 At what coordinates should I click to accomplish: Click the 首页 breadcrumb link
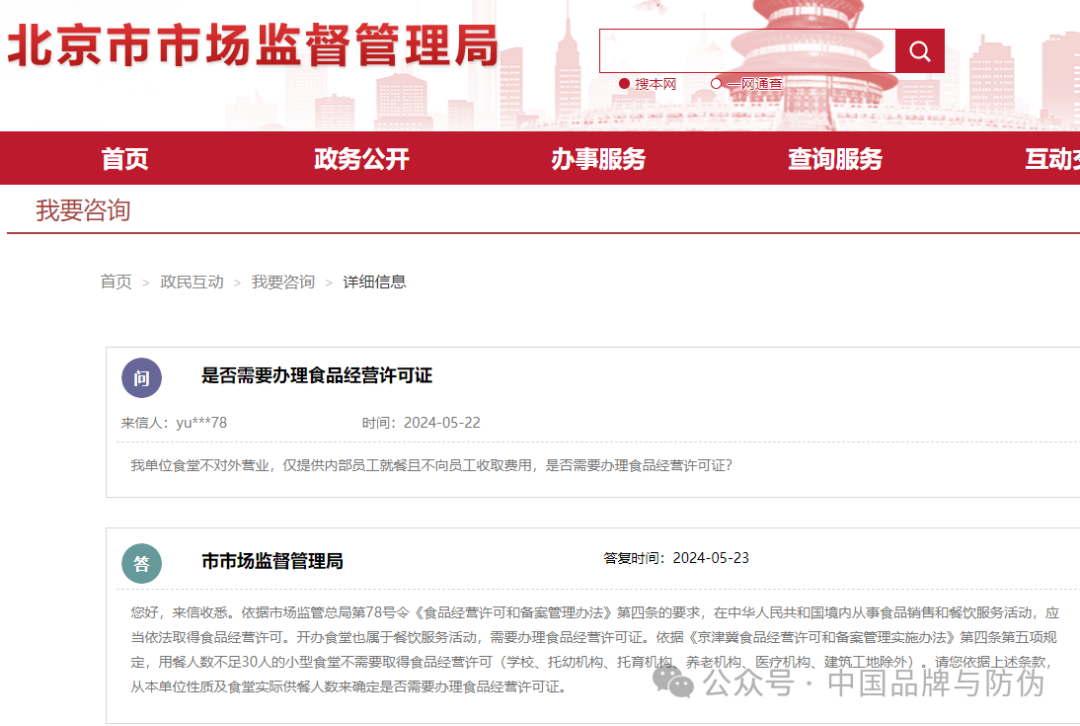pyautogui.click(x=117, y=282)
